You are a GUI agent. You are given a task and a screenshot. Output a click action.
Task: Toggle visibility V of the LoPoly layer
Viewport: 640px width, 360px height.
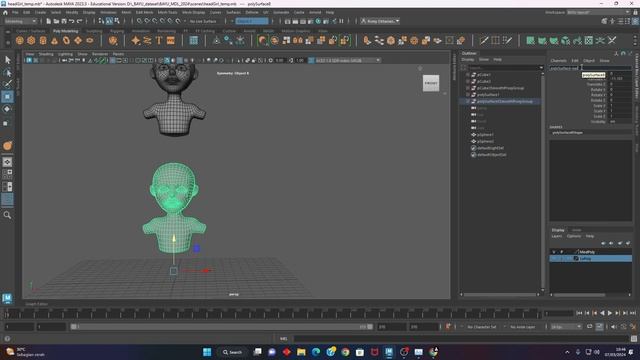point(554,258)
